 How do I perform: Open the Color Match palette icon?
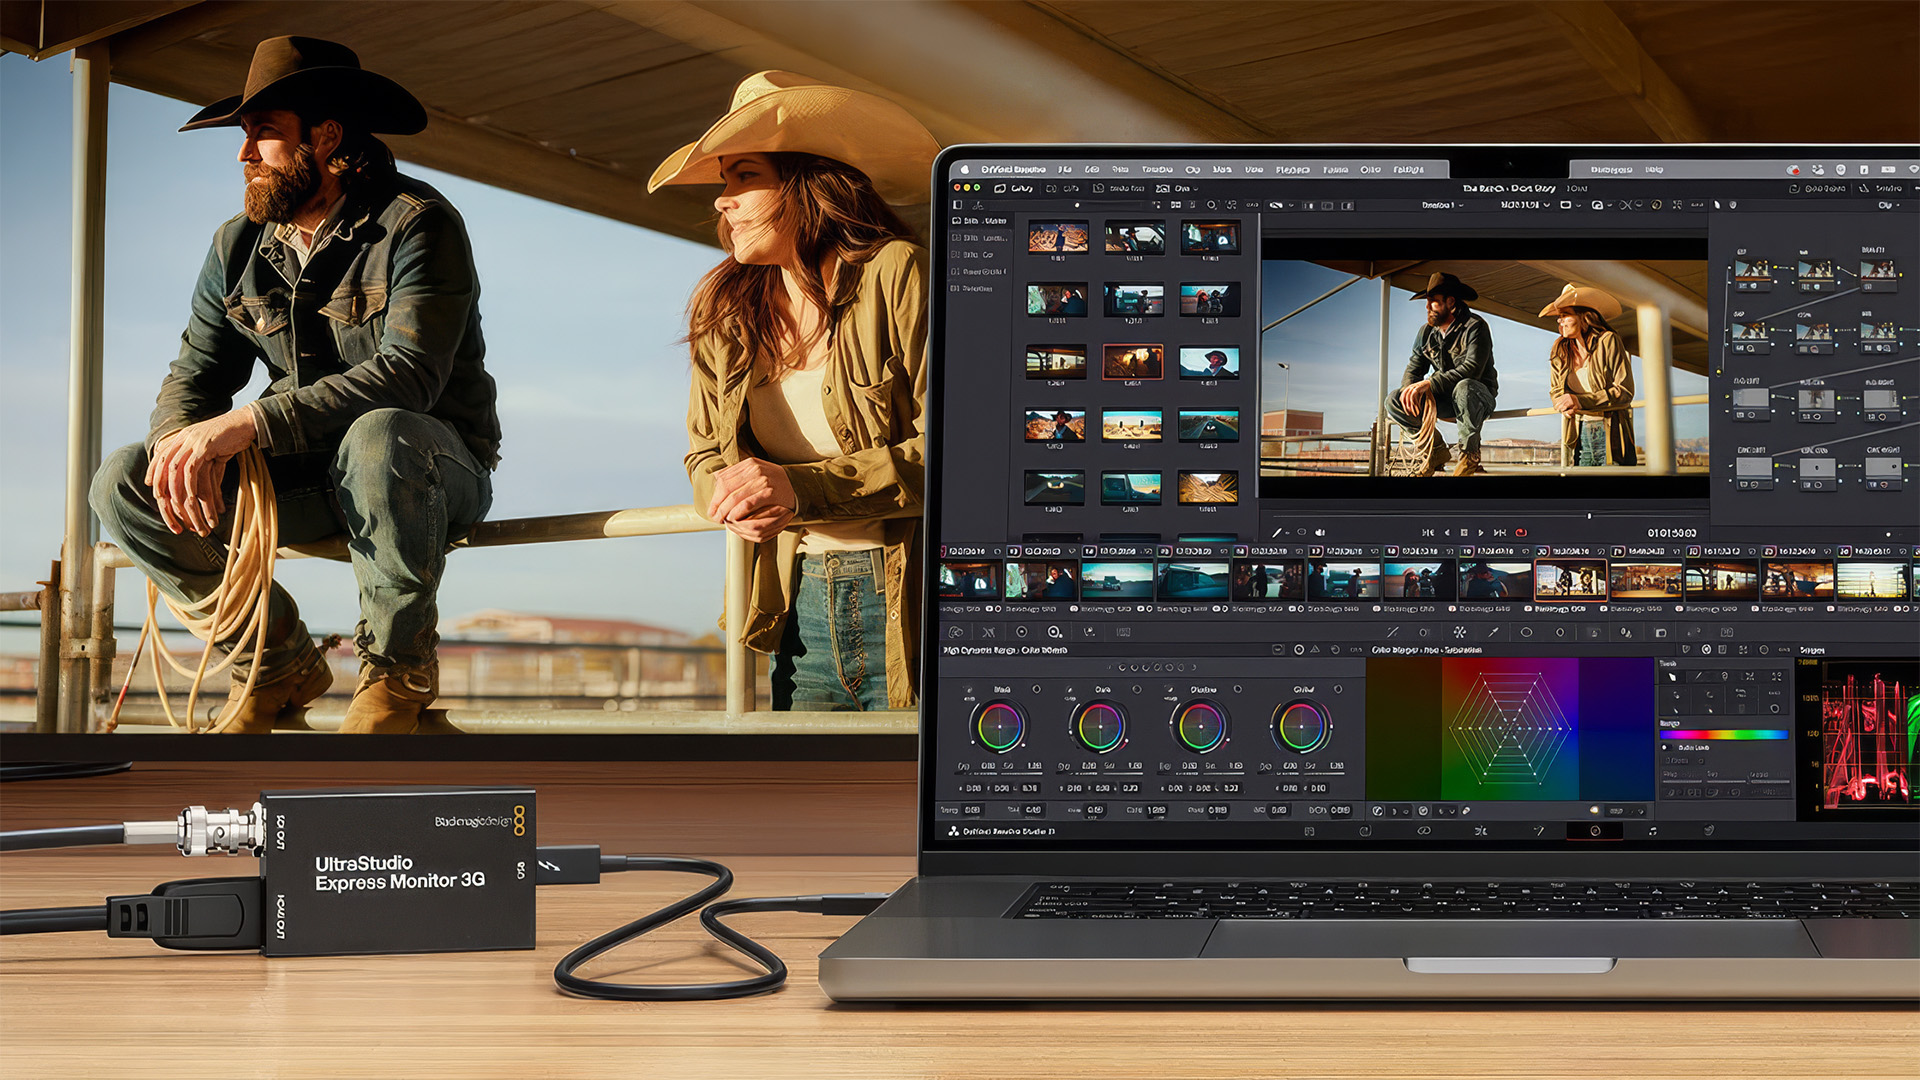tap(988, 632)
